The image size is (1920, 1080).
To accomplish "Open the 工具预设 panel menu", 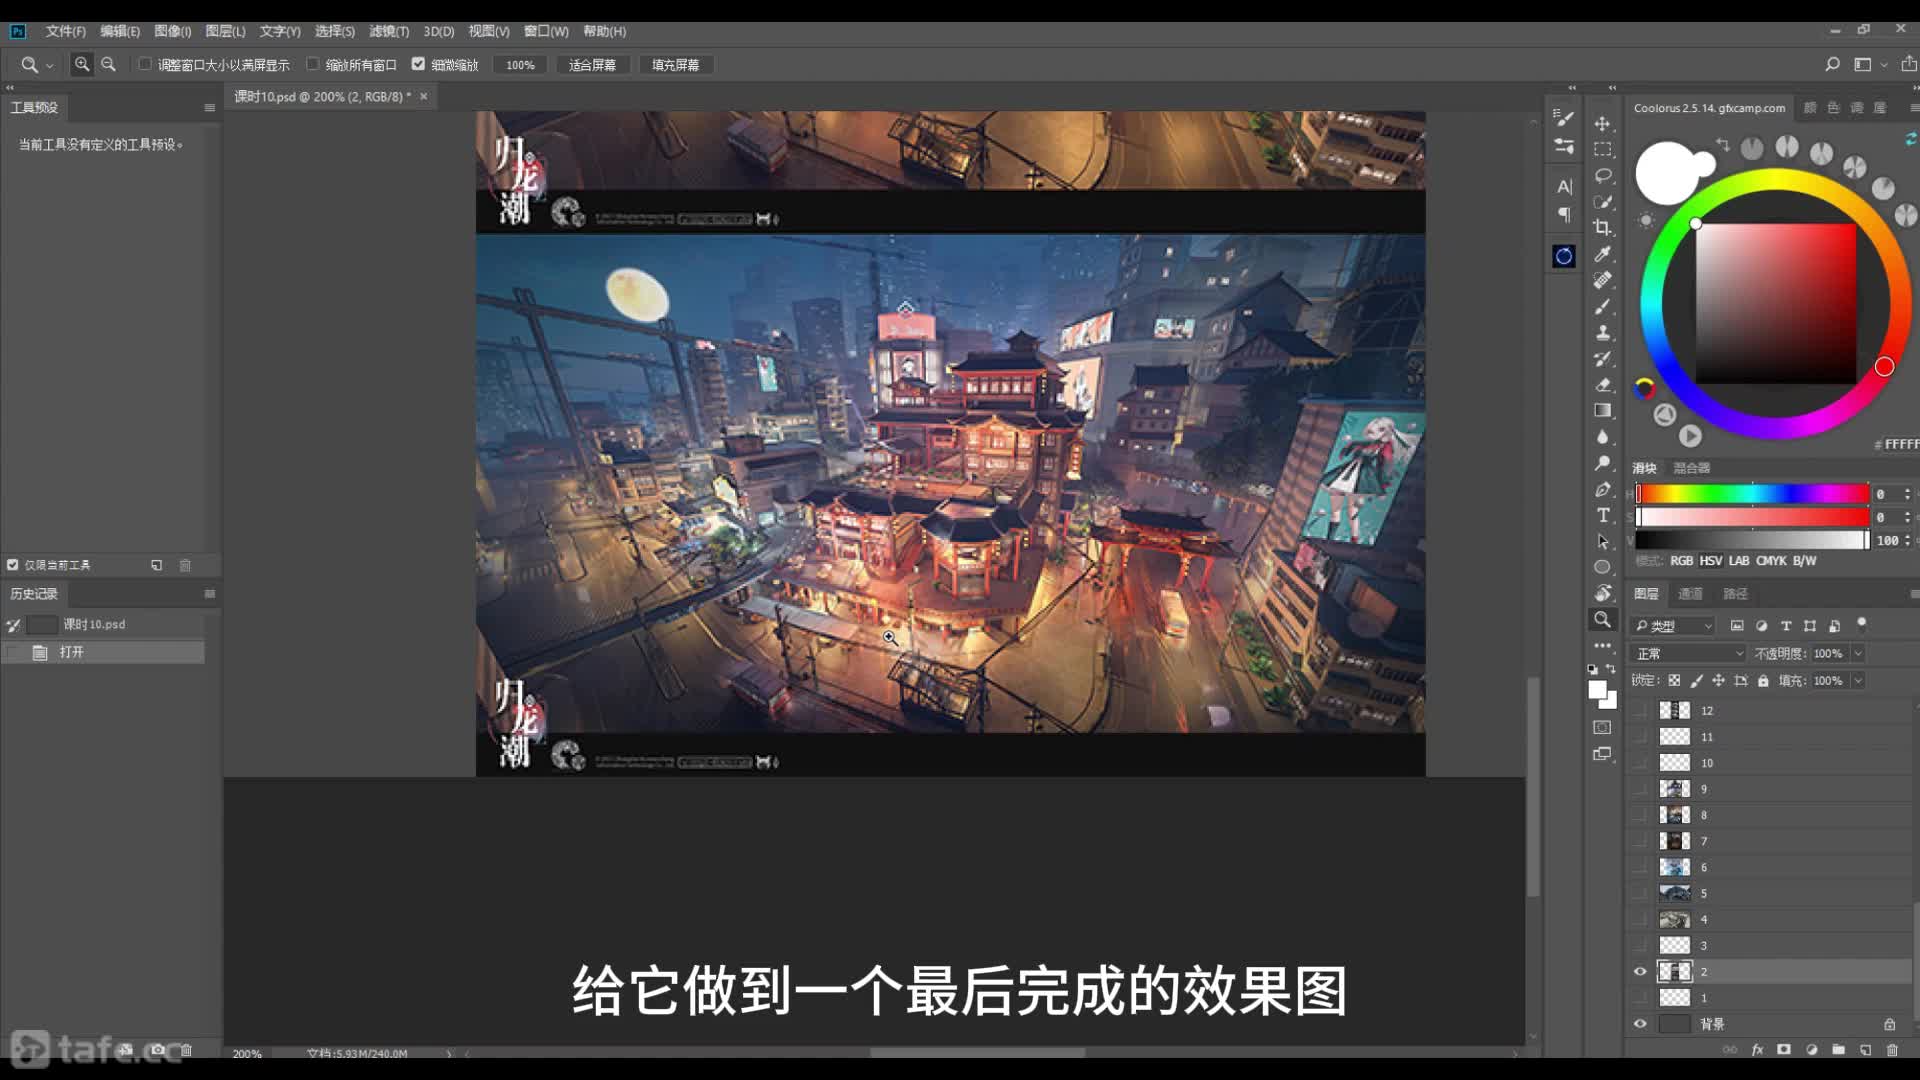I will pyautogui.click(x=209, y=107).
